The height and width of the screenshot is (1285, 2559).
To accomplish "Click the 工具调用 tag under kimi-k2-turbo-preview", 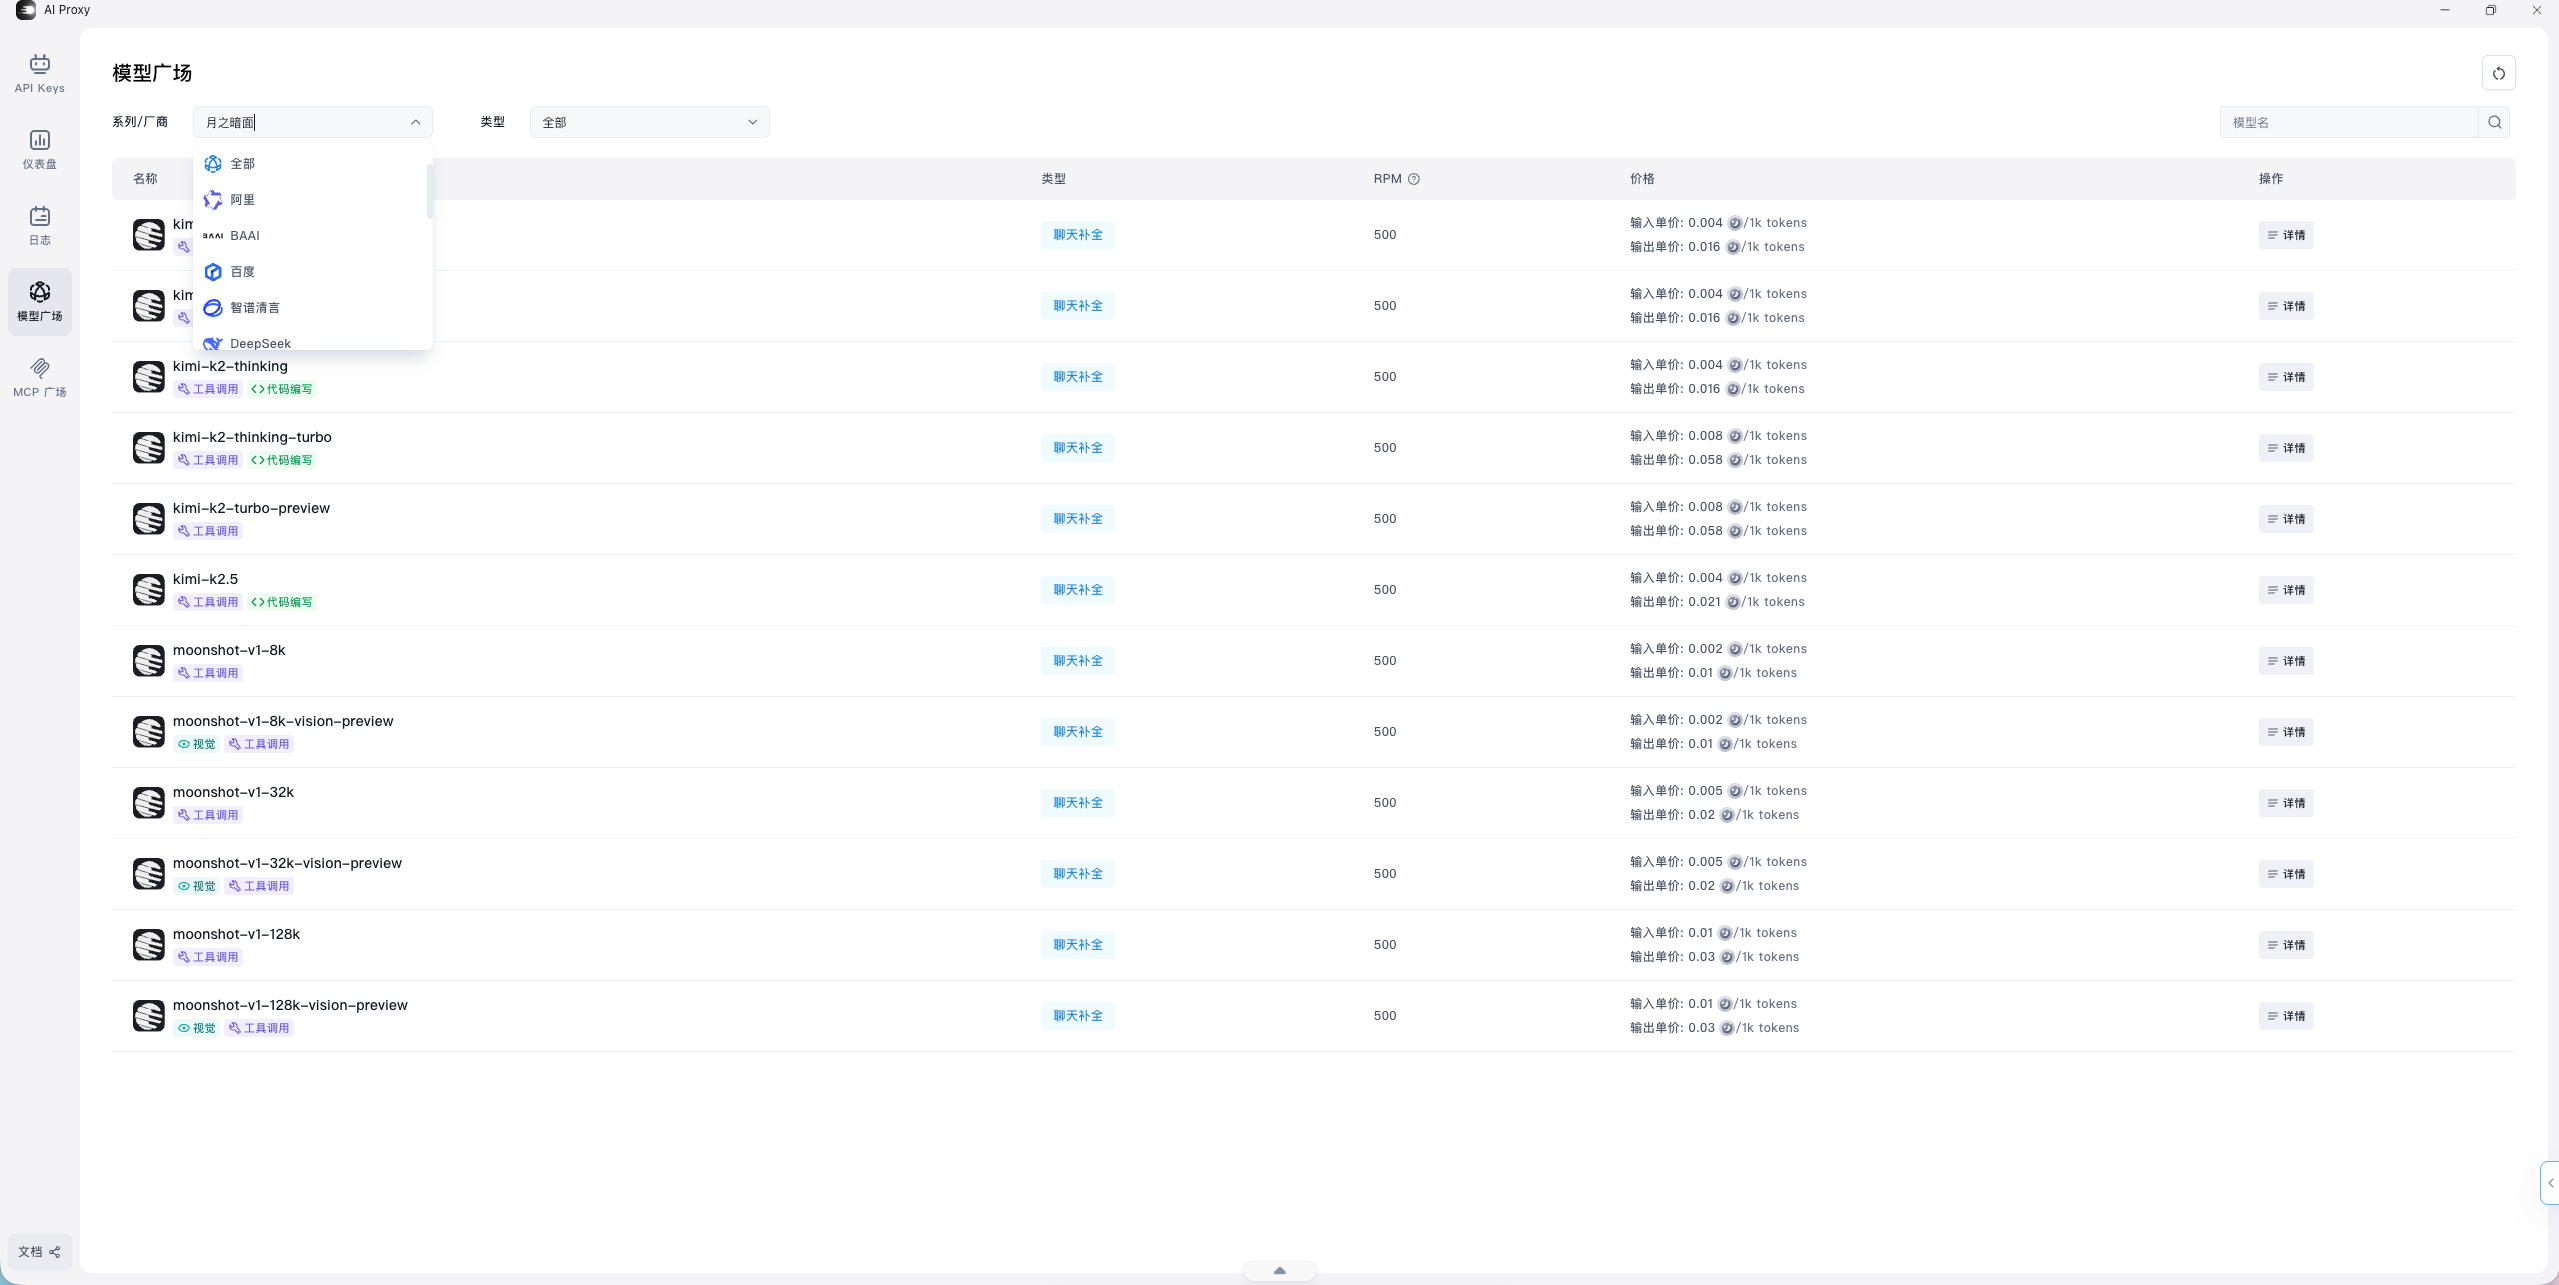I will [208, 531].
